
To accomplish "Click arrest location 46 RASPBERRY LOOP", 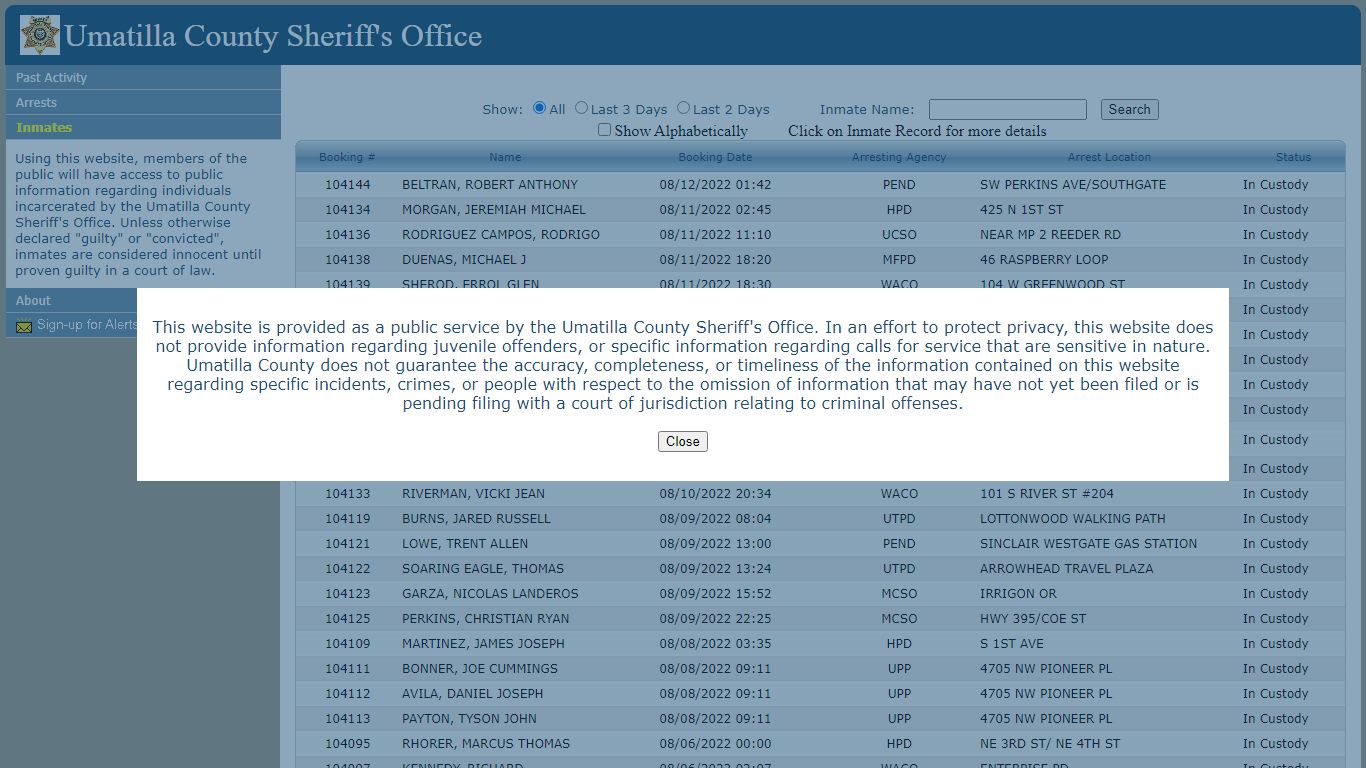I will [1044, 259].
